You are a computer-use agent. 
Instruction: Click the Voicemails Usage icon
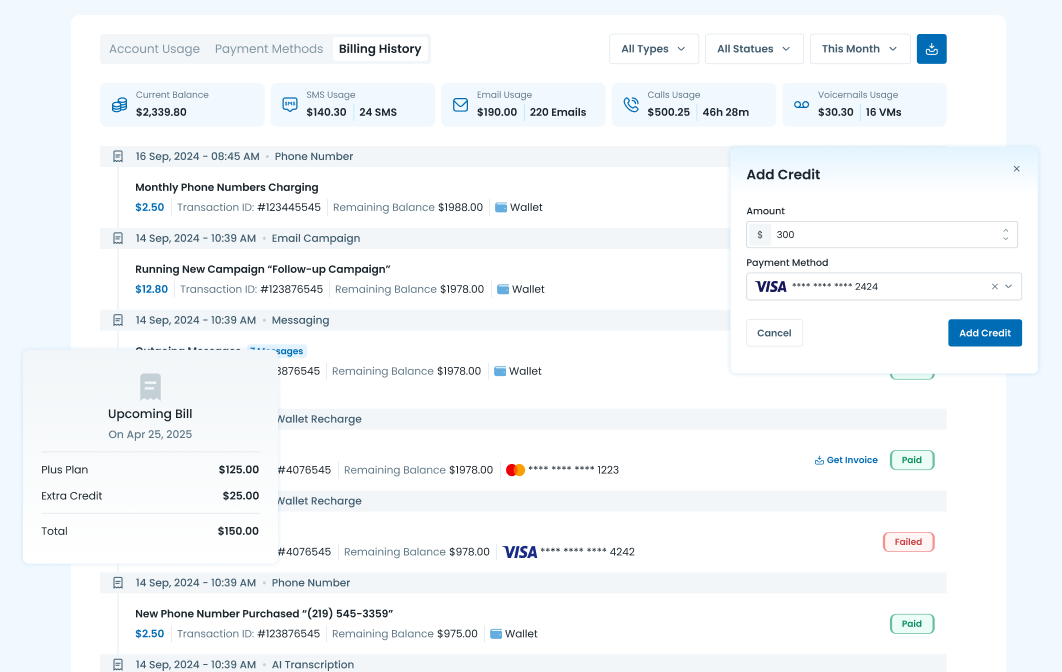(801, 104)
